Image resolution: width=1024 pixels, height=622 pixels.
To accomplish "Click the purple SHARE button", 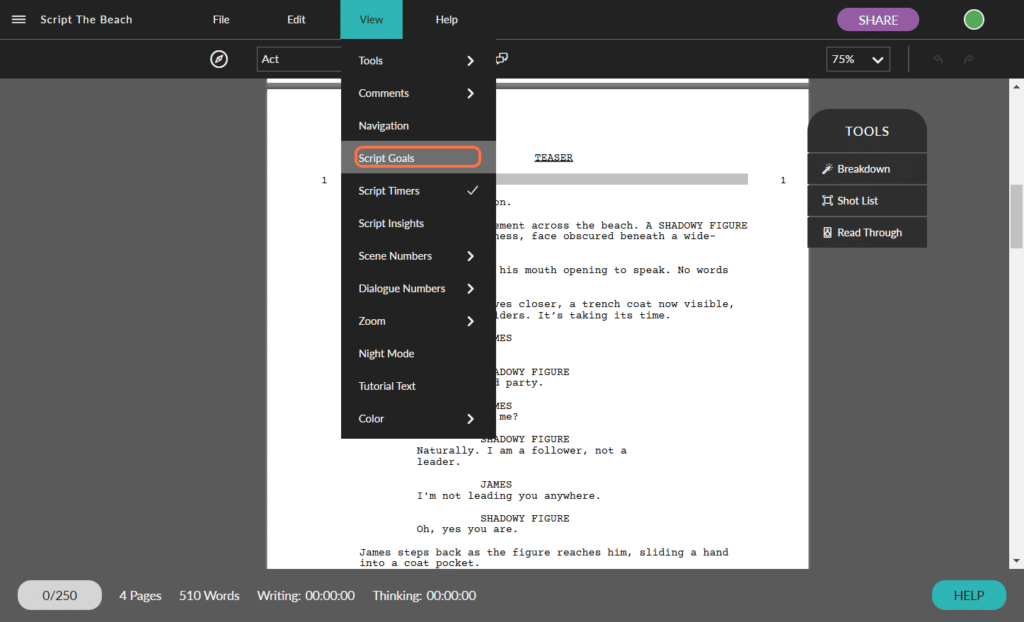I will point(877,20).
